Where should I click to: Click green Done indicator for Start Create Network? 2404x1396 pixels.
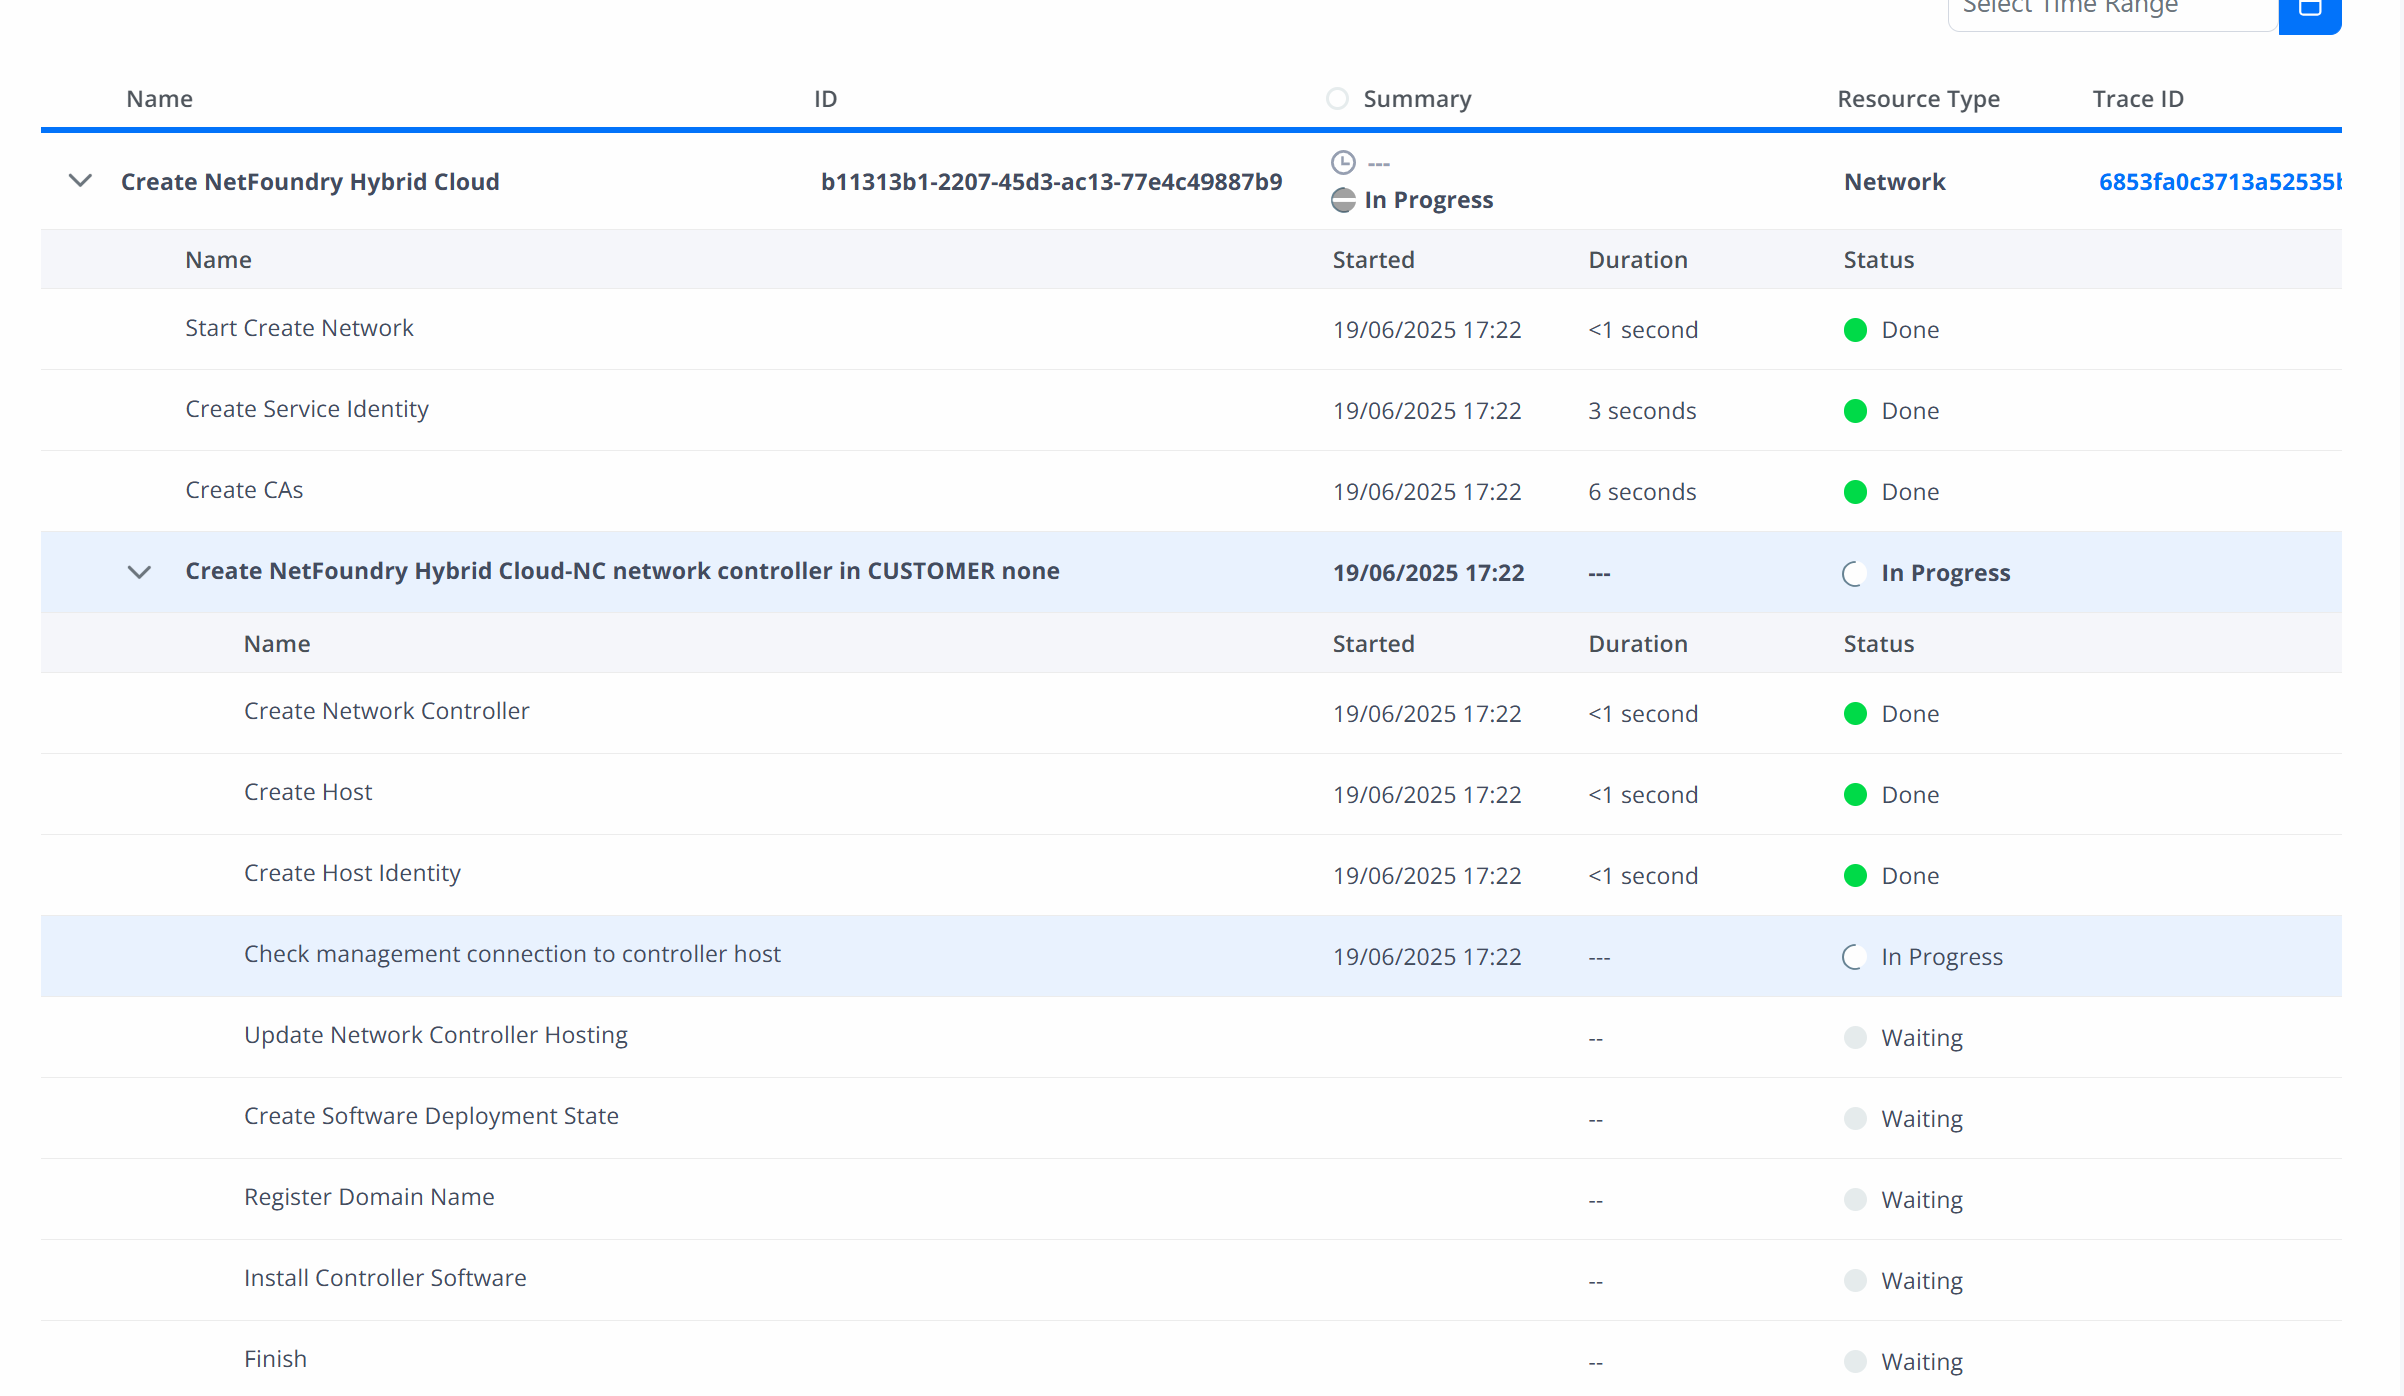1855,330
